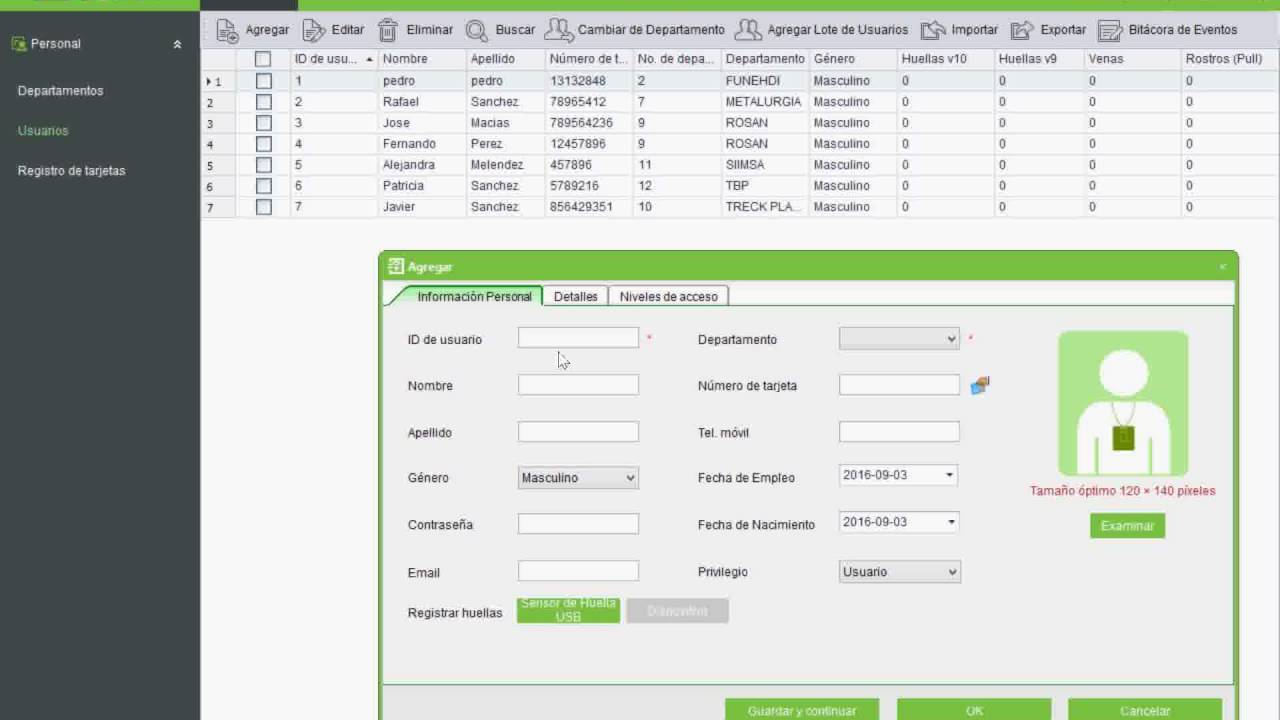Click the Cancelar button
Screen dimensions: 1280x720
tap(1144, 710)
